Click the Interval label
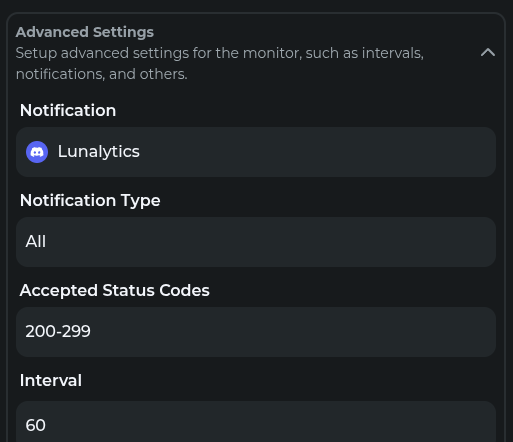This screenshot has height=442, width=513. click(x=51, y=380)
